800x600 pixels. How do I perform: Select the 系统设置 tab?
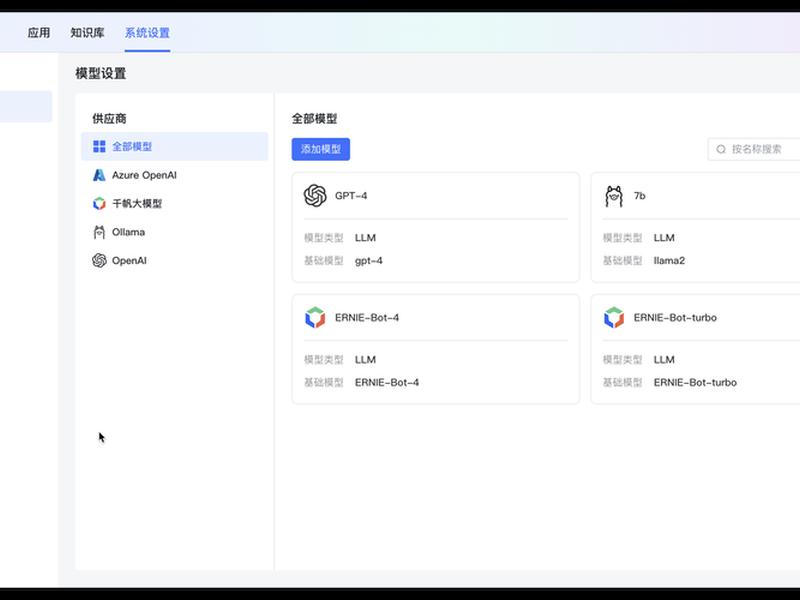pos(147,33)
